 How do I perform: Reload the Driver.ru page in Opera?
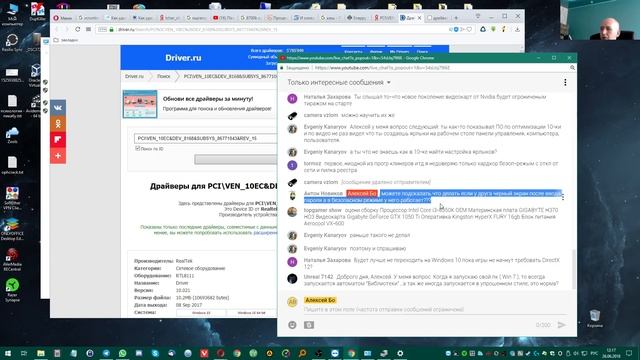coord(78,29)
